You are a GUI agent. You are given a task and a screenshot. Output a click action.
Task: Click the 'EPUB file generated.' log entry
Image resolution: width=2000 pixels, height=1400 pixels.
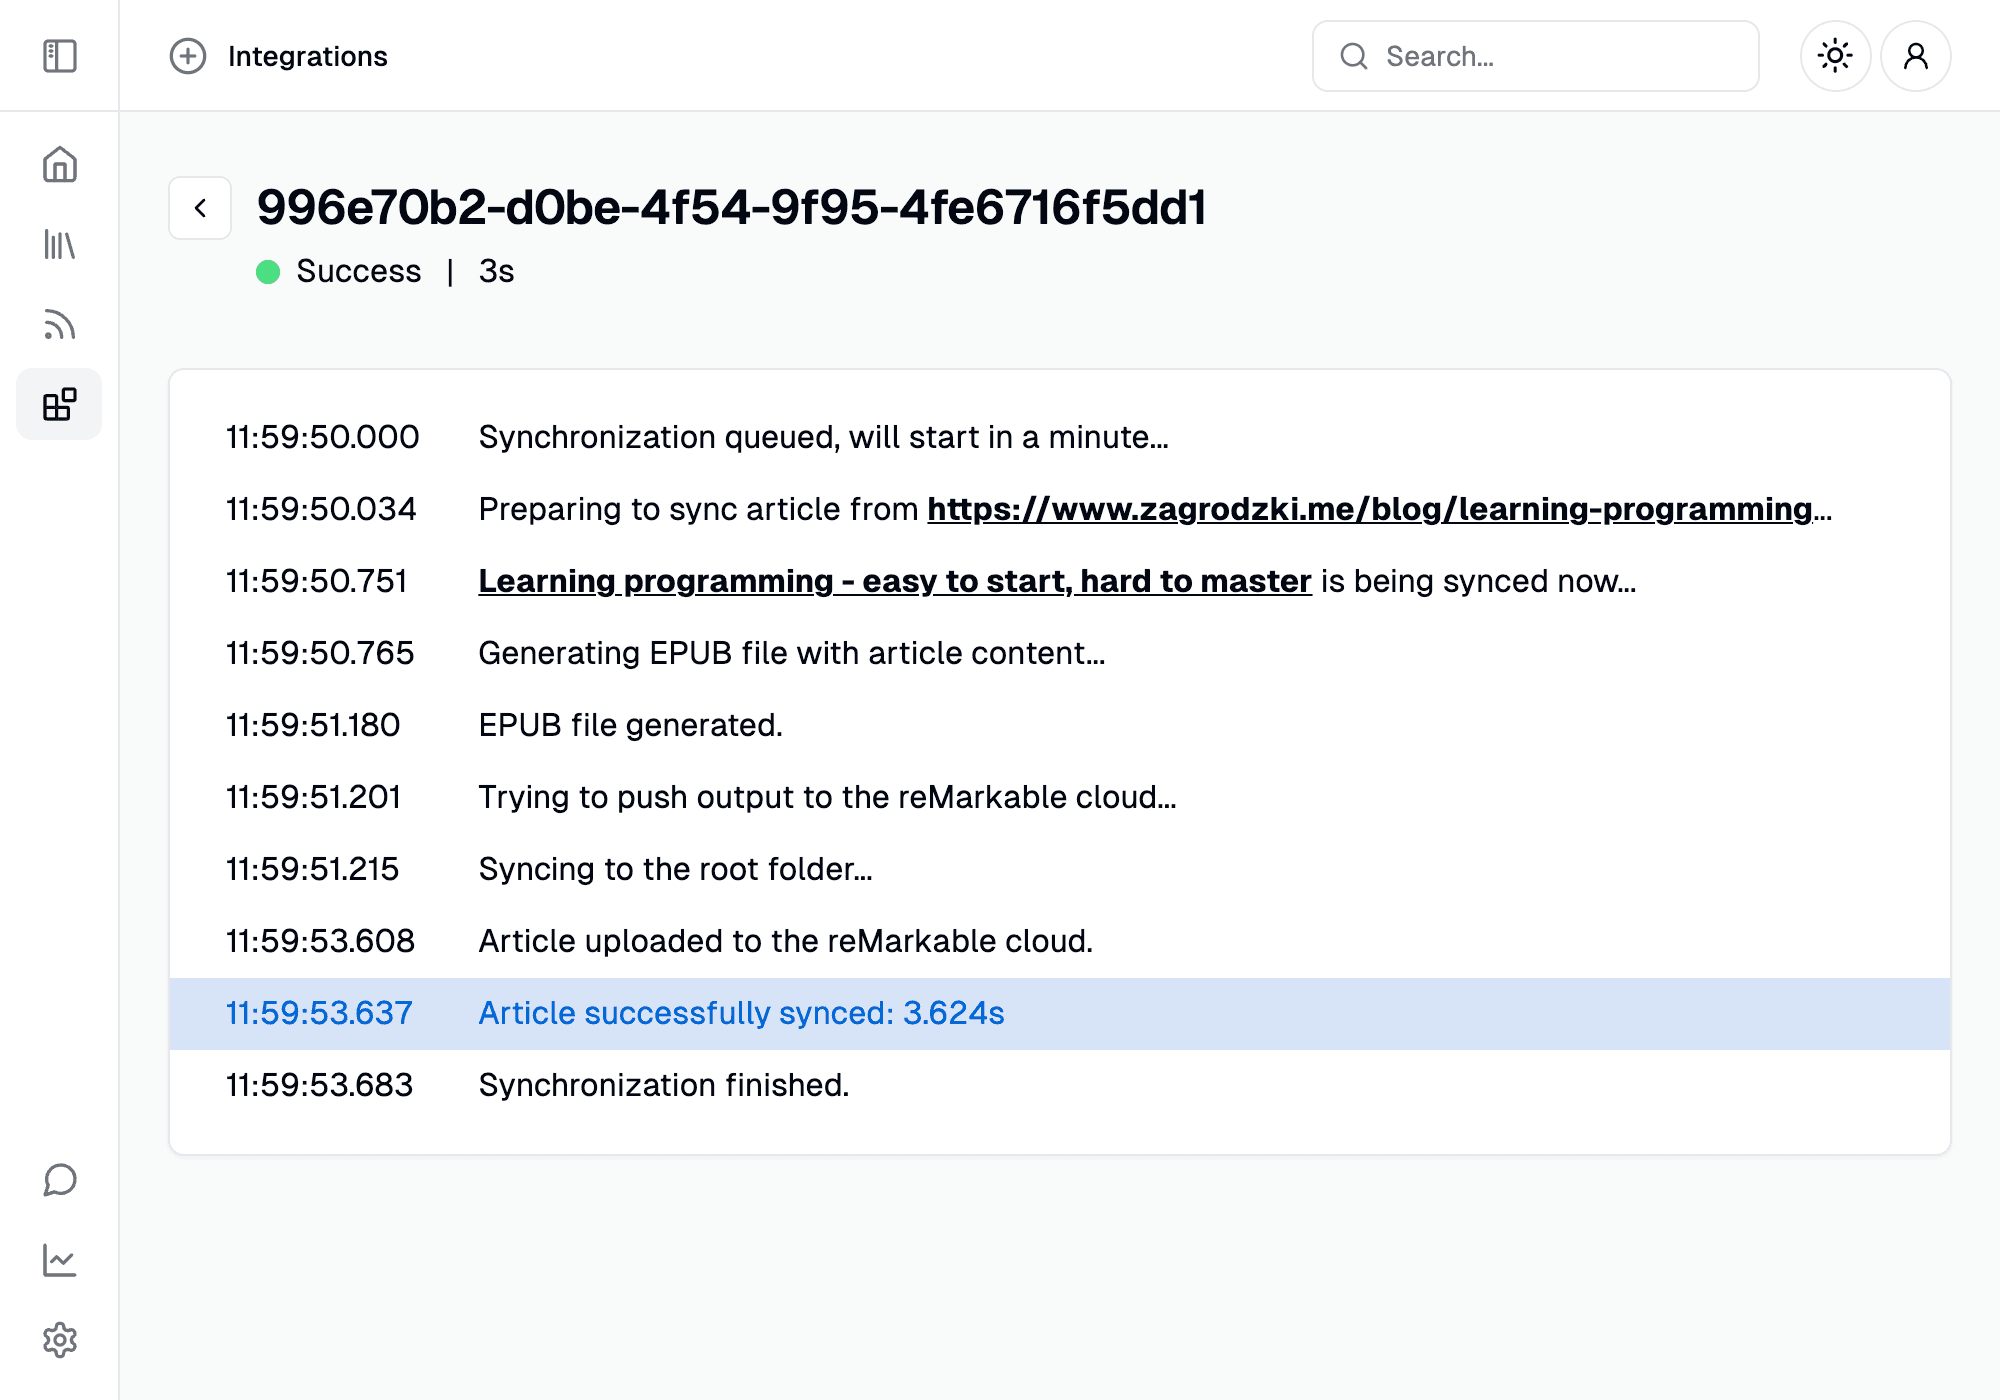point(630,725)
